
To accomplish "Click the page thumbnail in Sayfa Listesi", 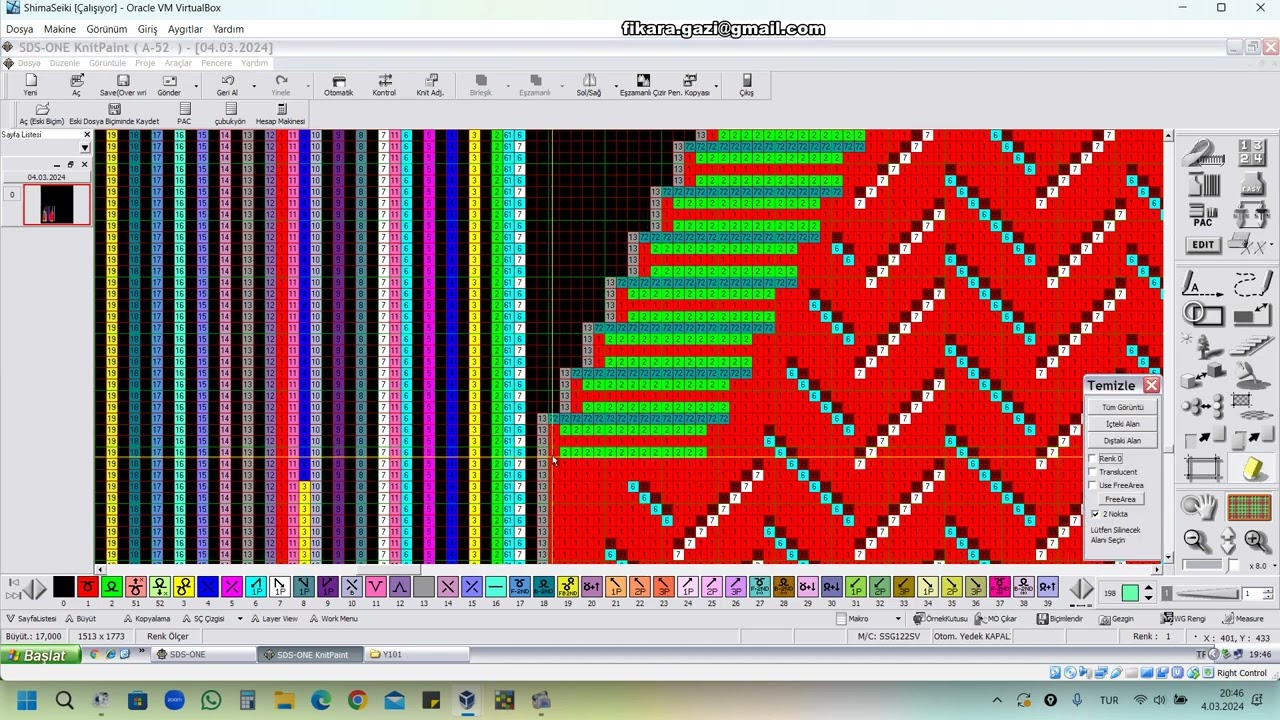I will coord(57,205).
